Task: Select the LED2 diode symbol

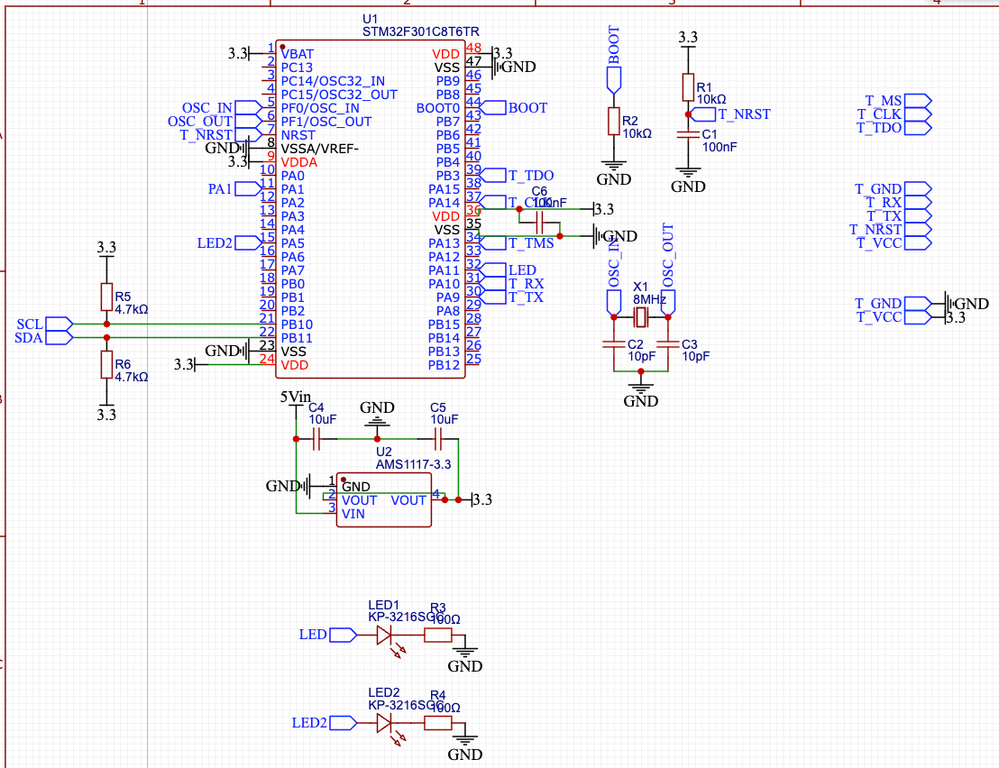Action: click(385, 723)
